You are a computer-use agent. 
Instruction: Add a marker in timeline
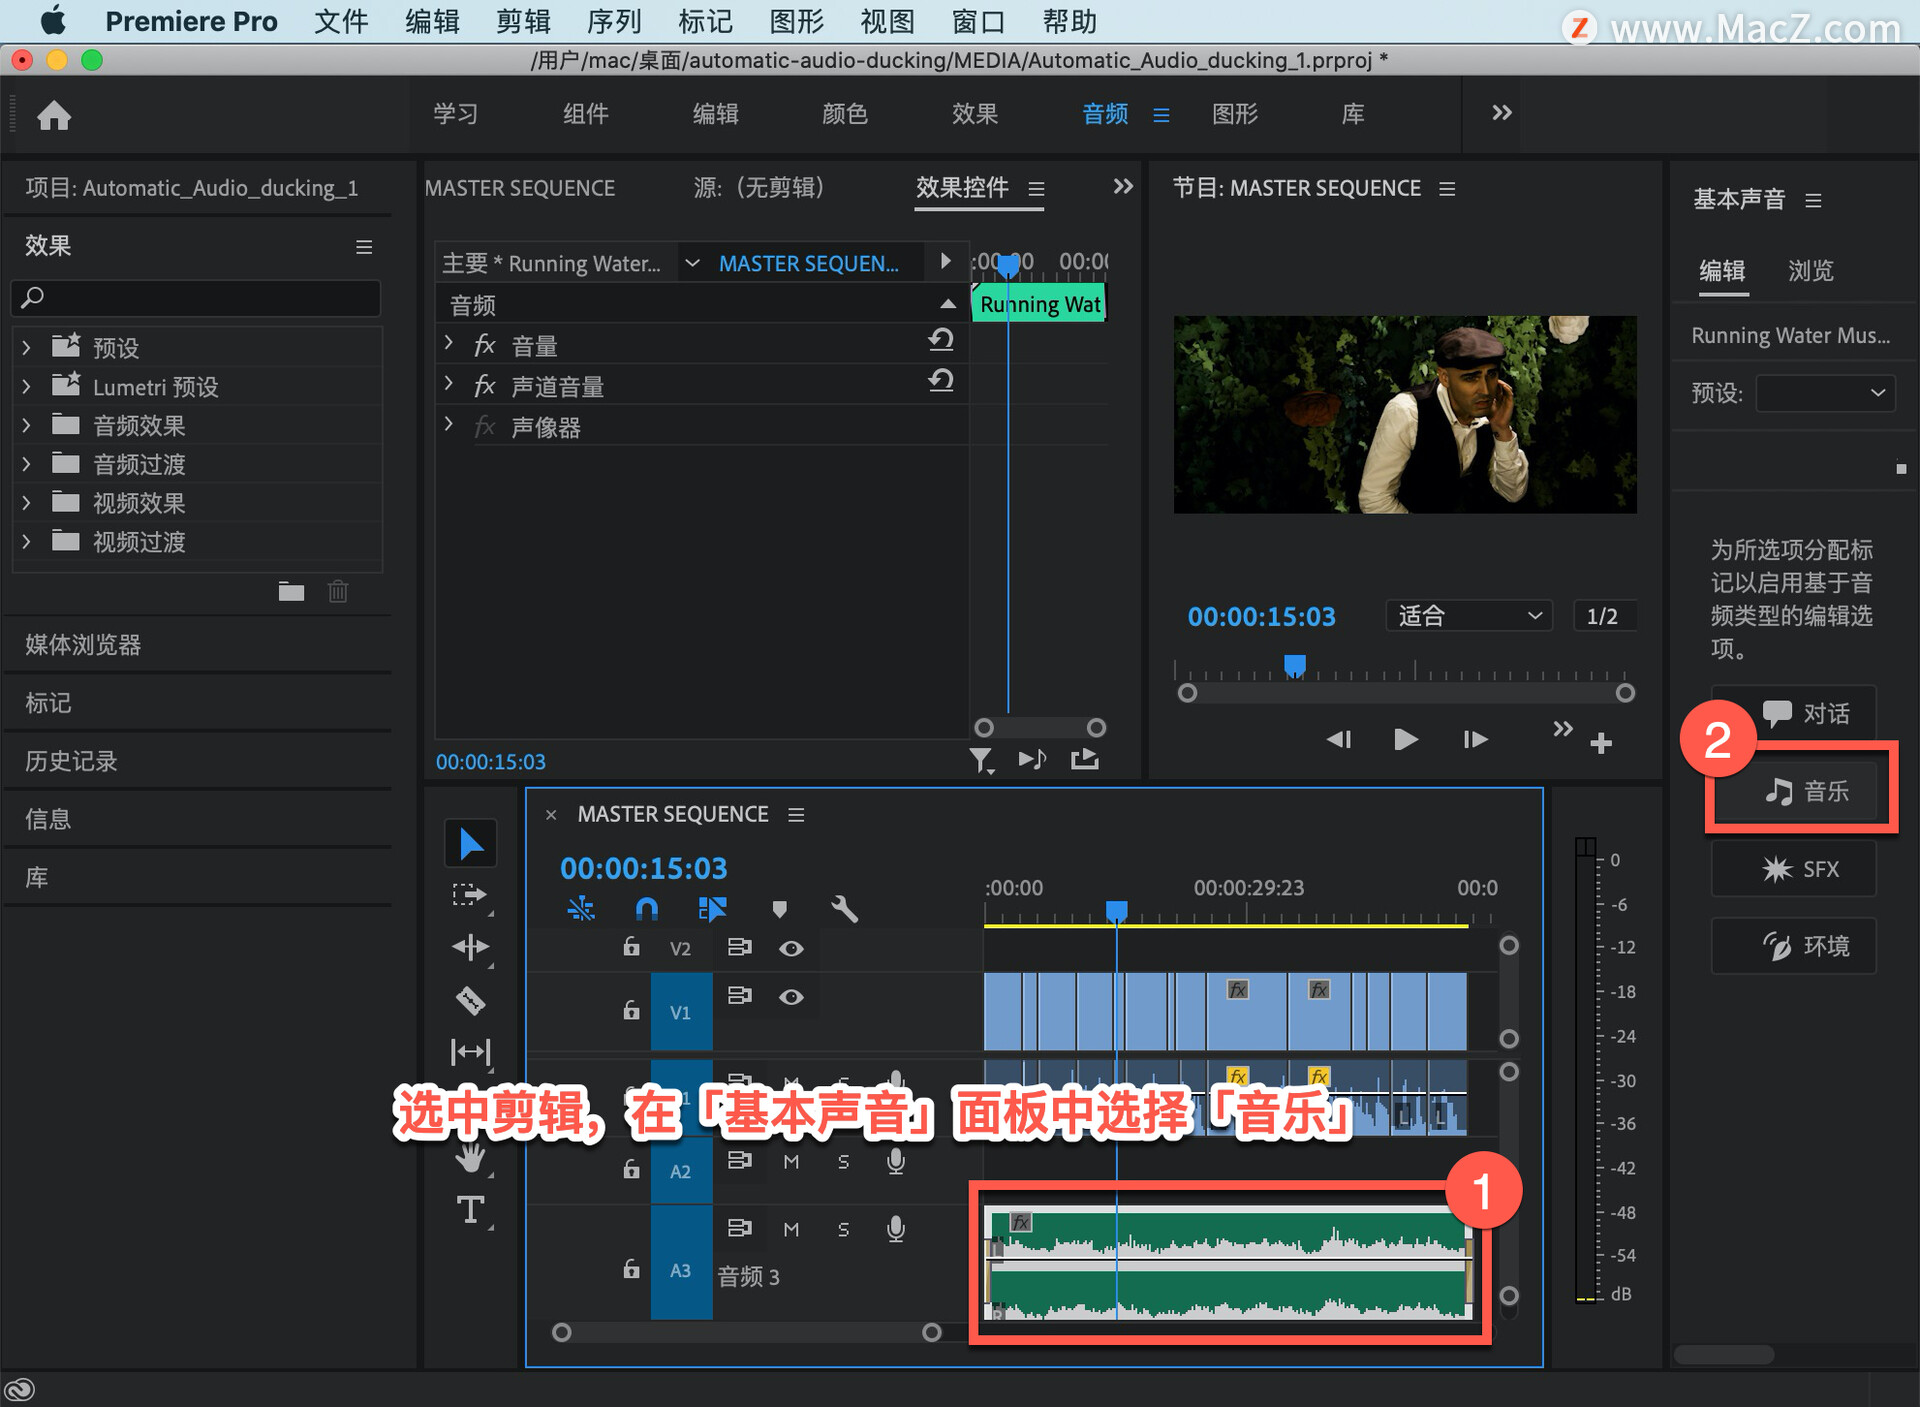coord(780,909)
